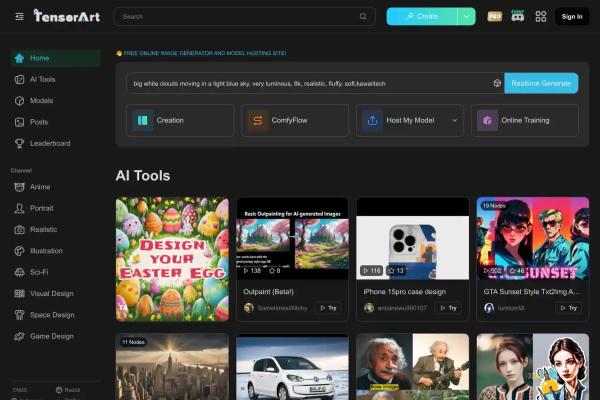
Task: Try the Outpaint (Beta!) tool
Action: point(328,308)
